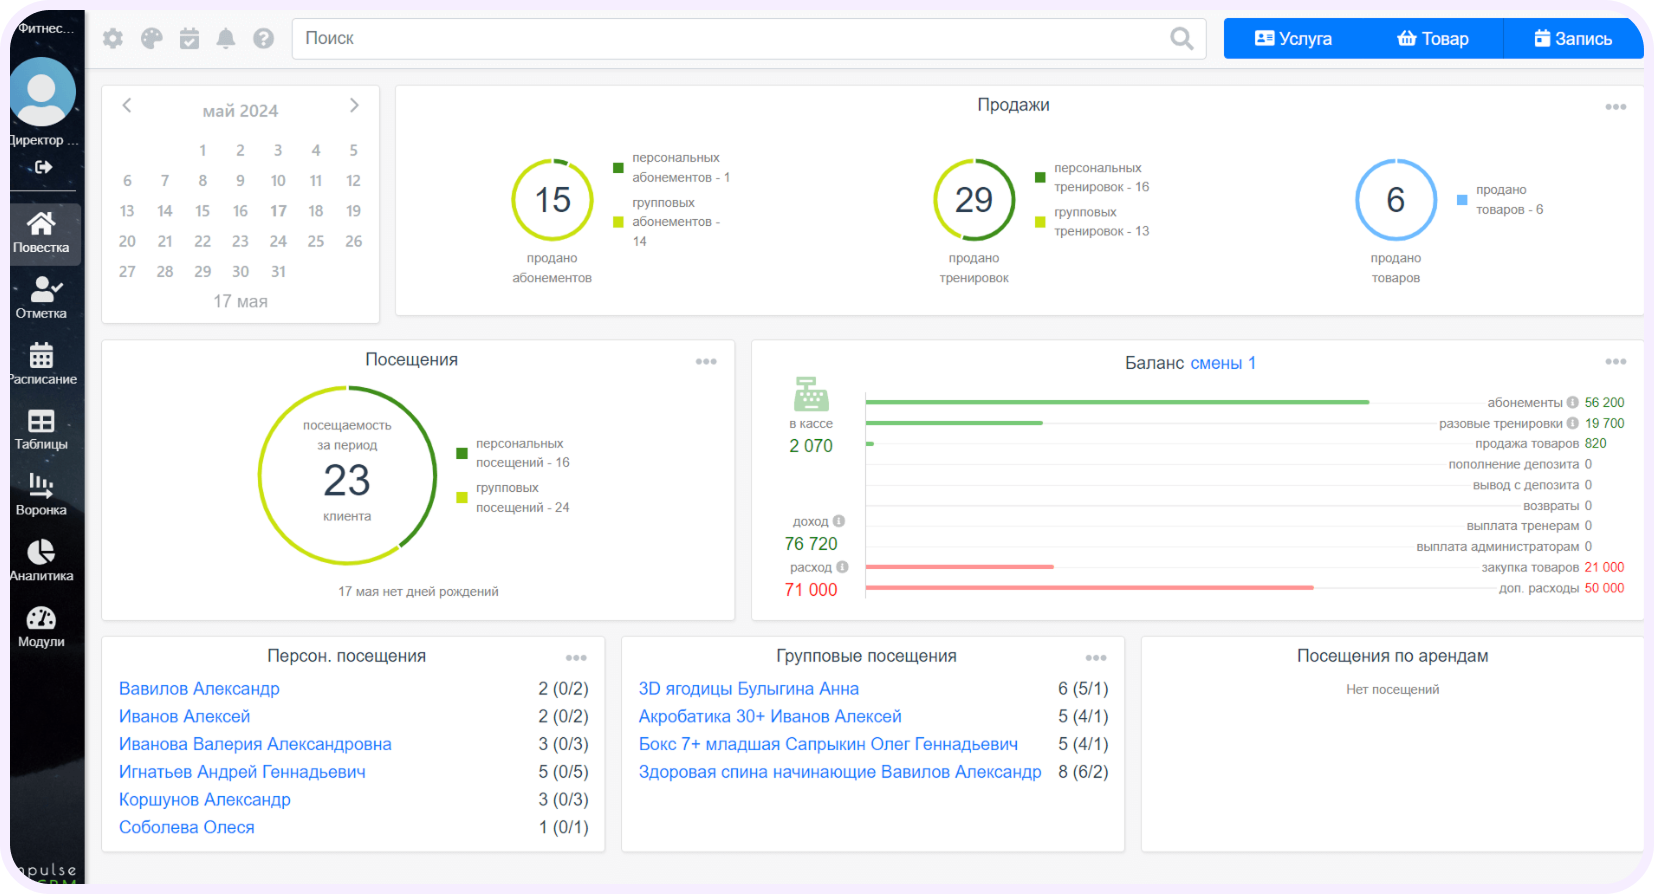Screen dimensions: 1654x894
Task: Select May 24 in the calendar
Action: click(278, 241)
